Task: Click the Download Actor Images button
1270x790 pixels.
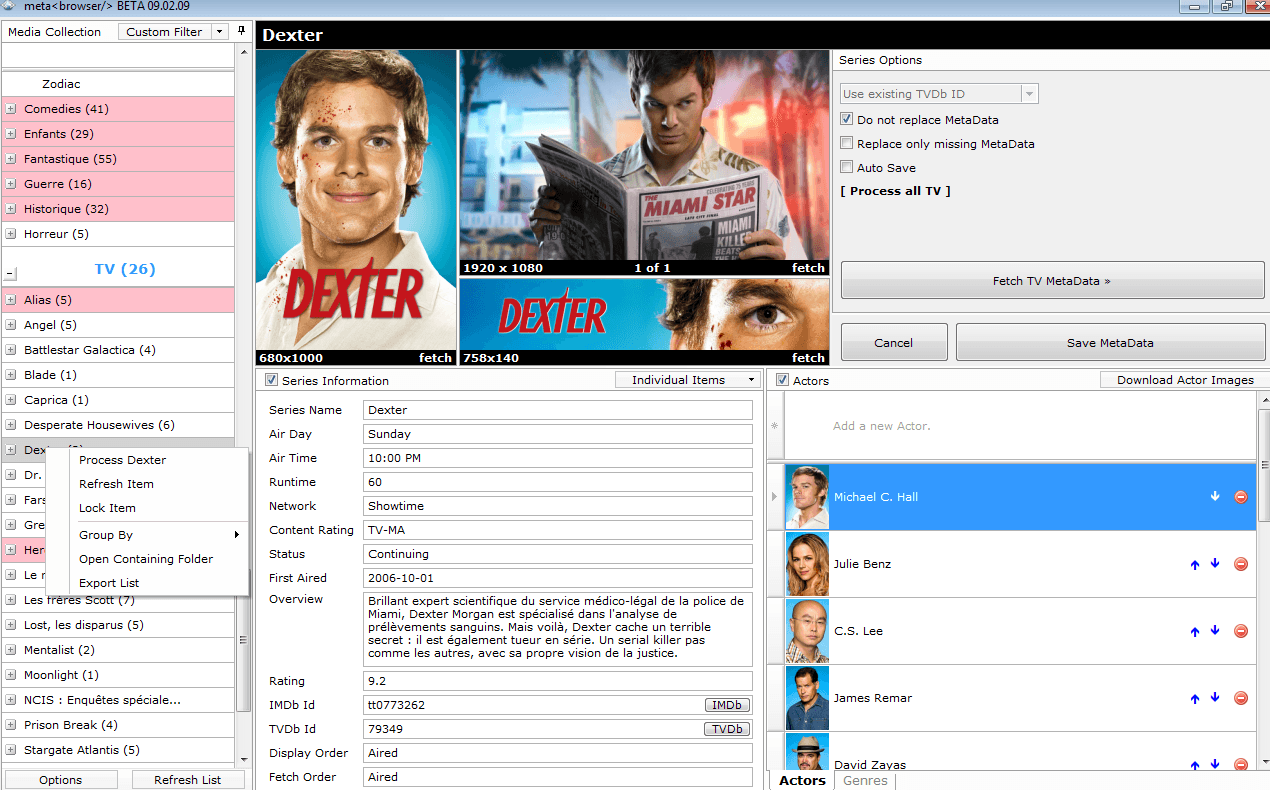Action: pyautogui.click(x=1185, y=380)
